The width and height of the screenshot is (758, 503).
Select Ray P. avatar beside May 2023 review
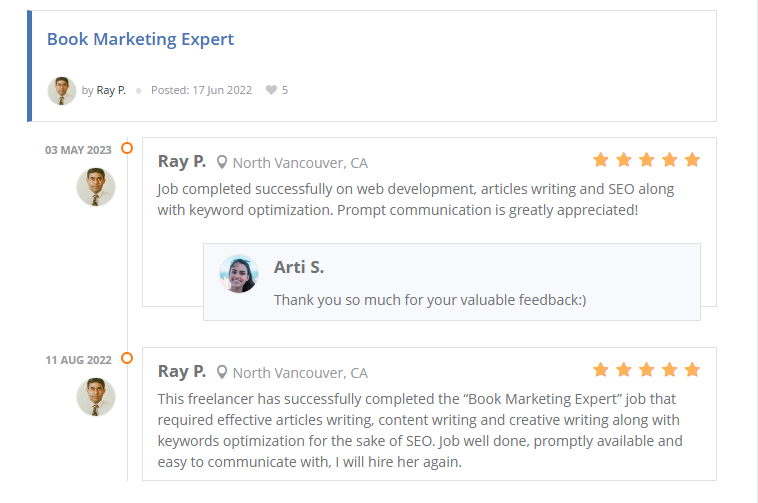tap(96, 187)
